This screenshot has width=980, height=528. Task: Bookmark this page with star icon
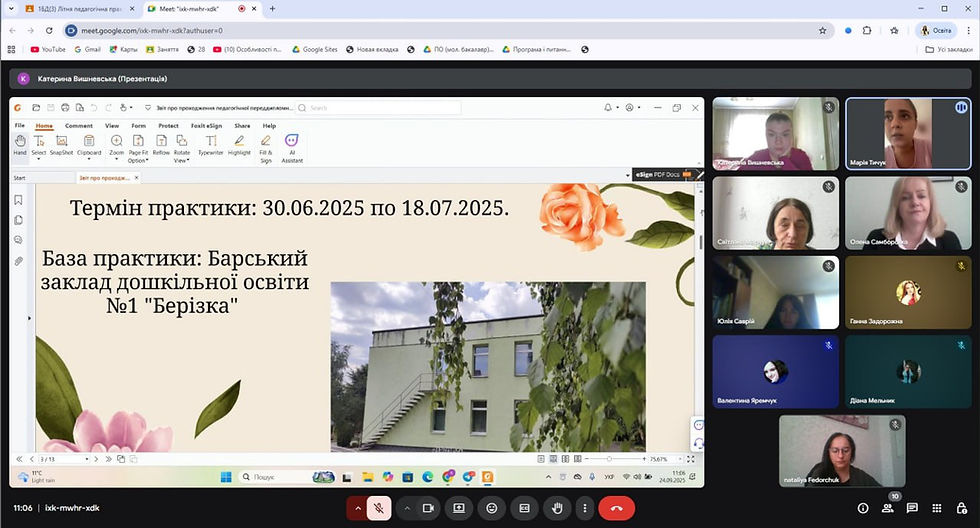point(822,31)
